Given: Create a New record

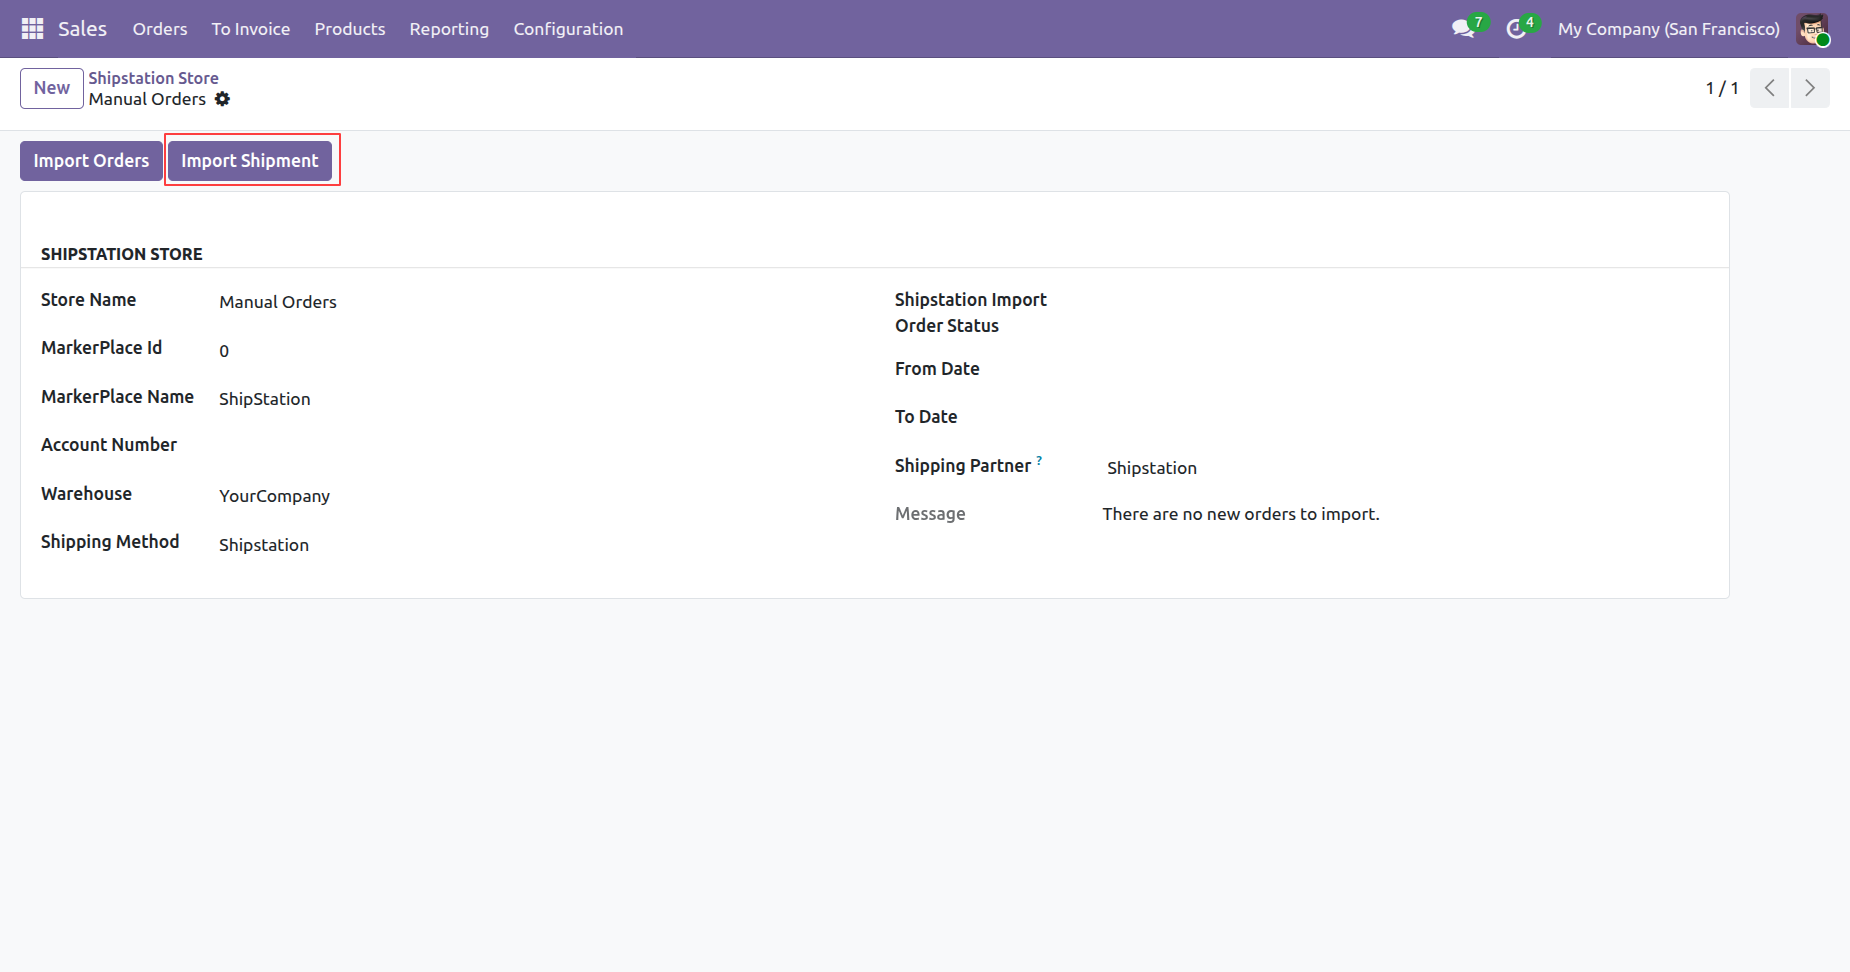Looking at the screenshot, I should pyautogui.click(x=52, y=88).
